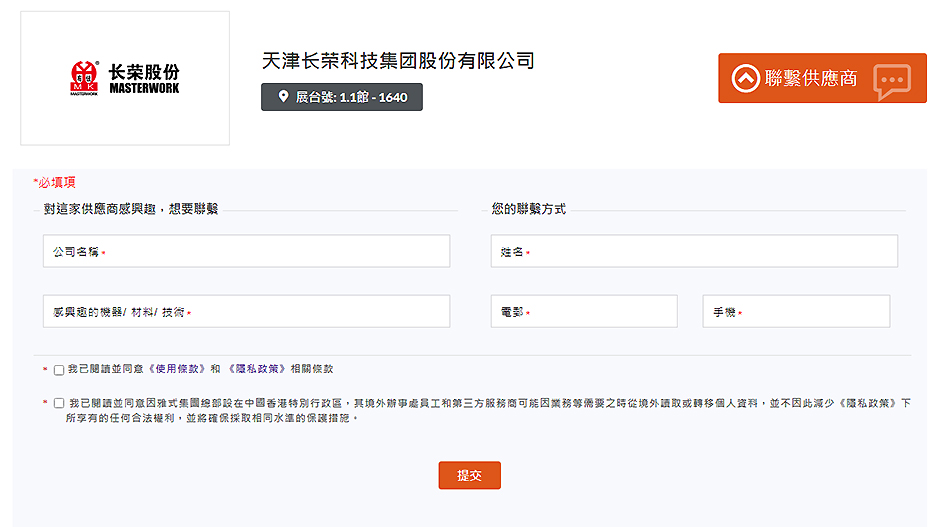Image resolution: width=938 pixels, height=527 pixels.
Task: Focus the 公司名稱 input field
Action: [246, 252]
